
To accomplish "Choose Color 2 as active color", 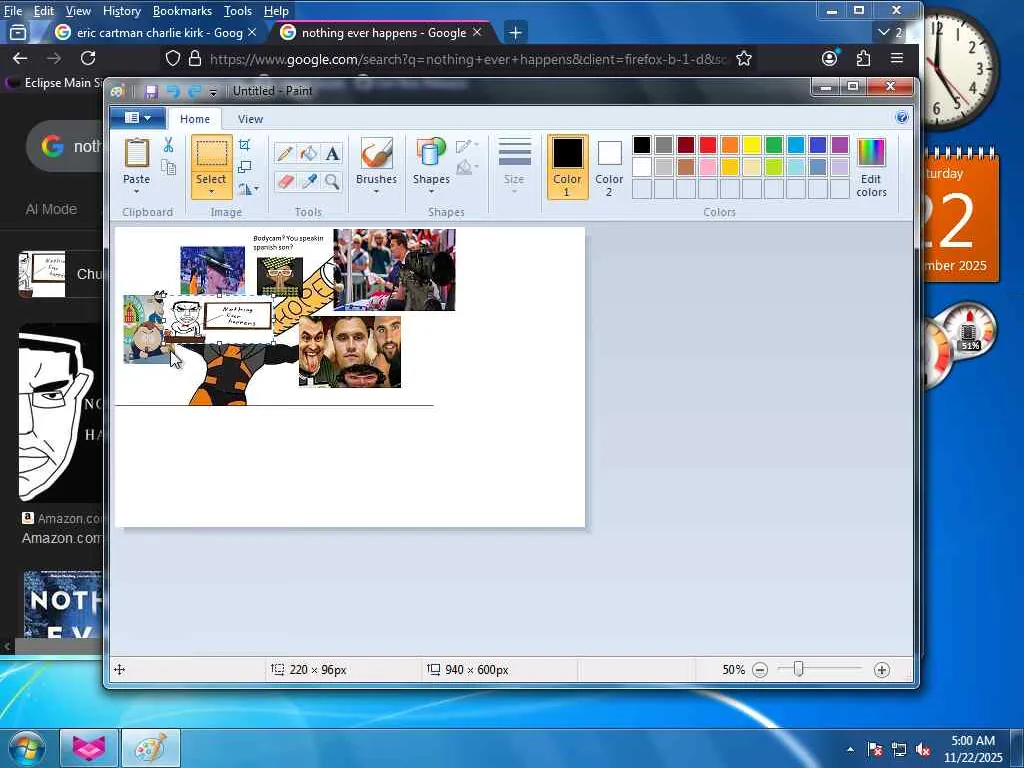I will 609,167.
